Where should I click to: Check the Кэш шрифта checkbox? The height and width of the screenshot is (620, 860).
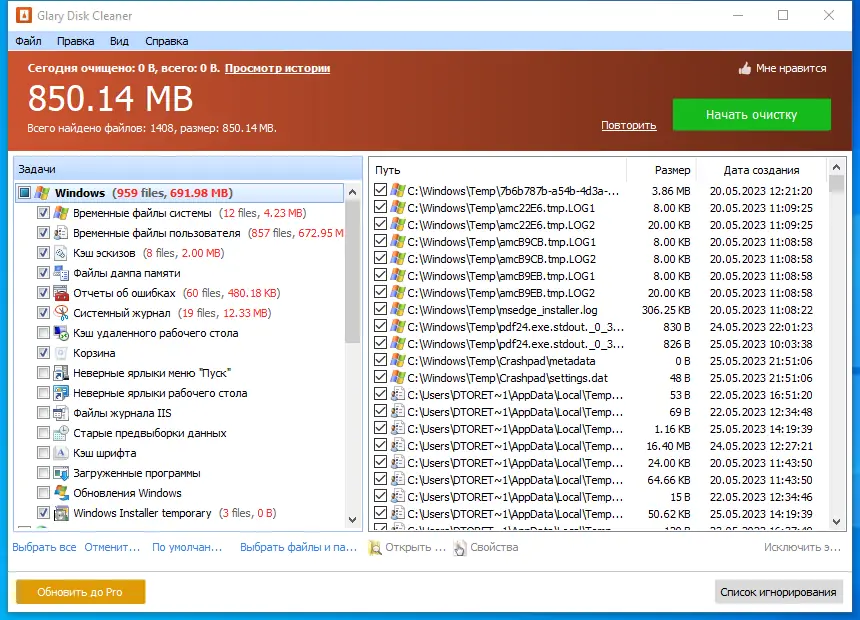(x=43, y=453)
